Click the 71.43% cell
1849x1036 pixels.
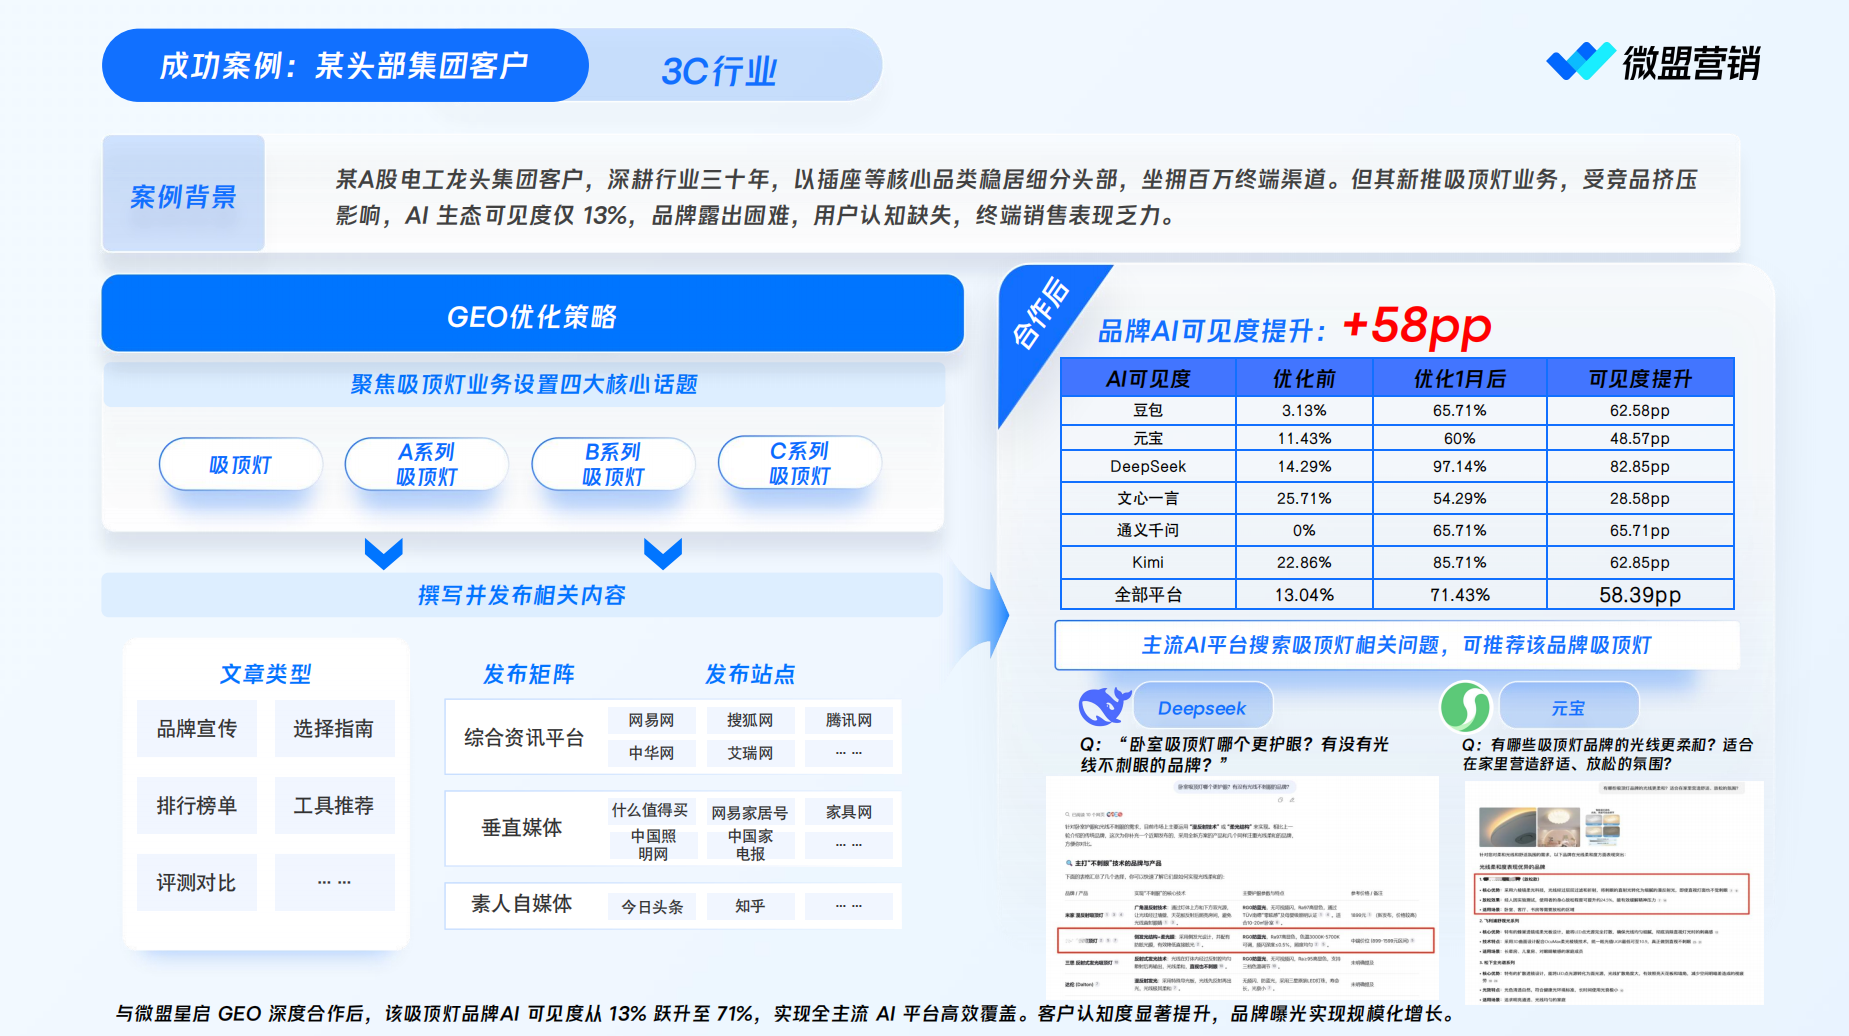[1459, 595]
